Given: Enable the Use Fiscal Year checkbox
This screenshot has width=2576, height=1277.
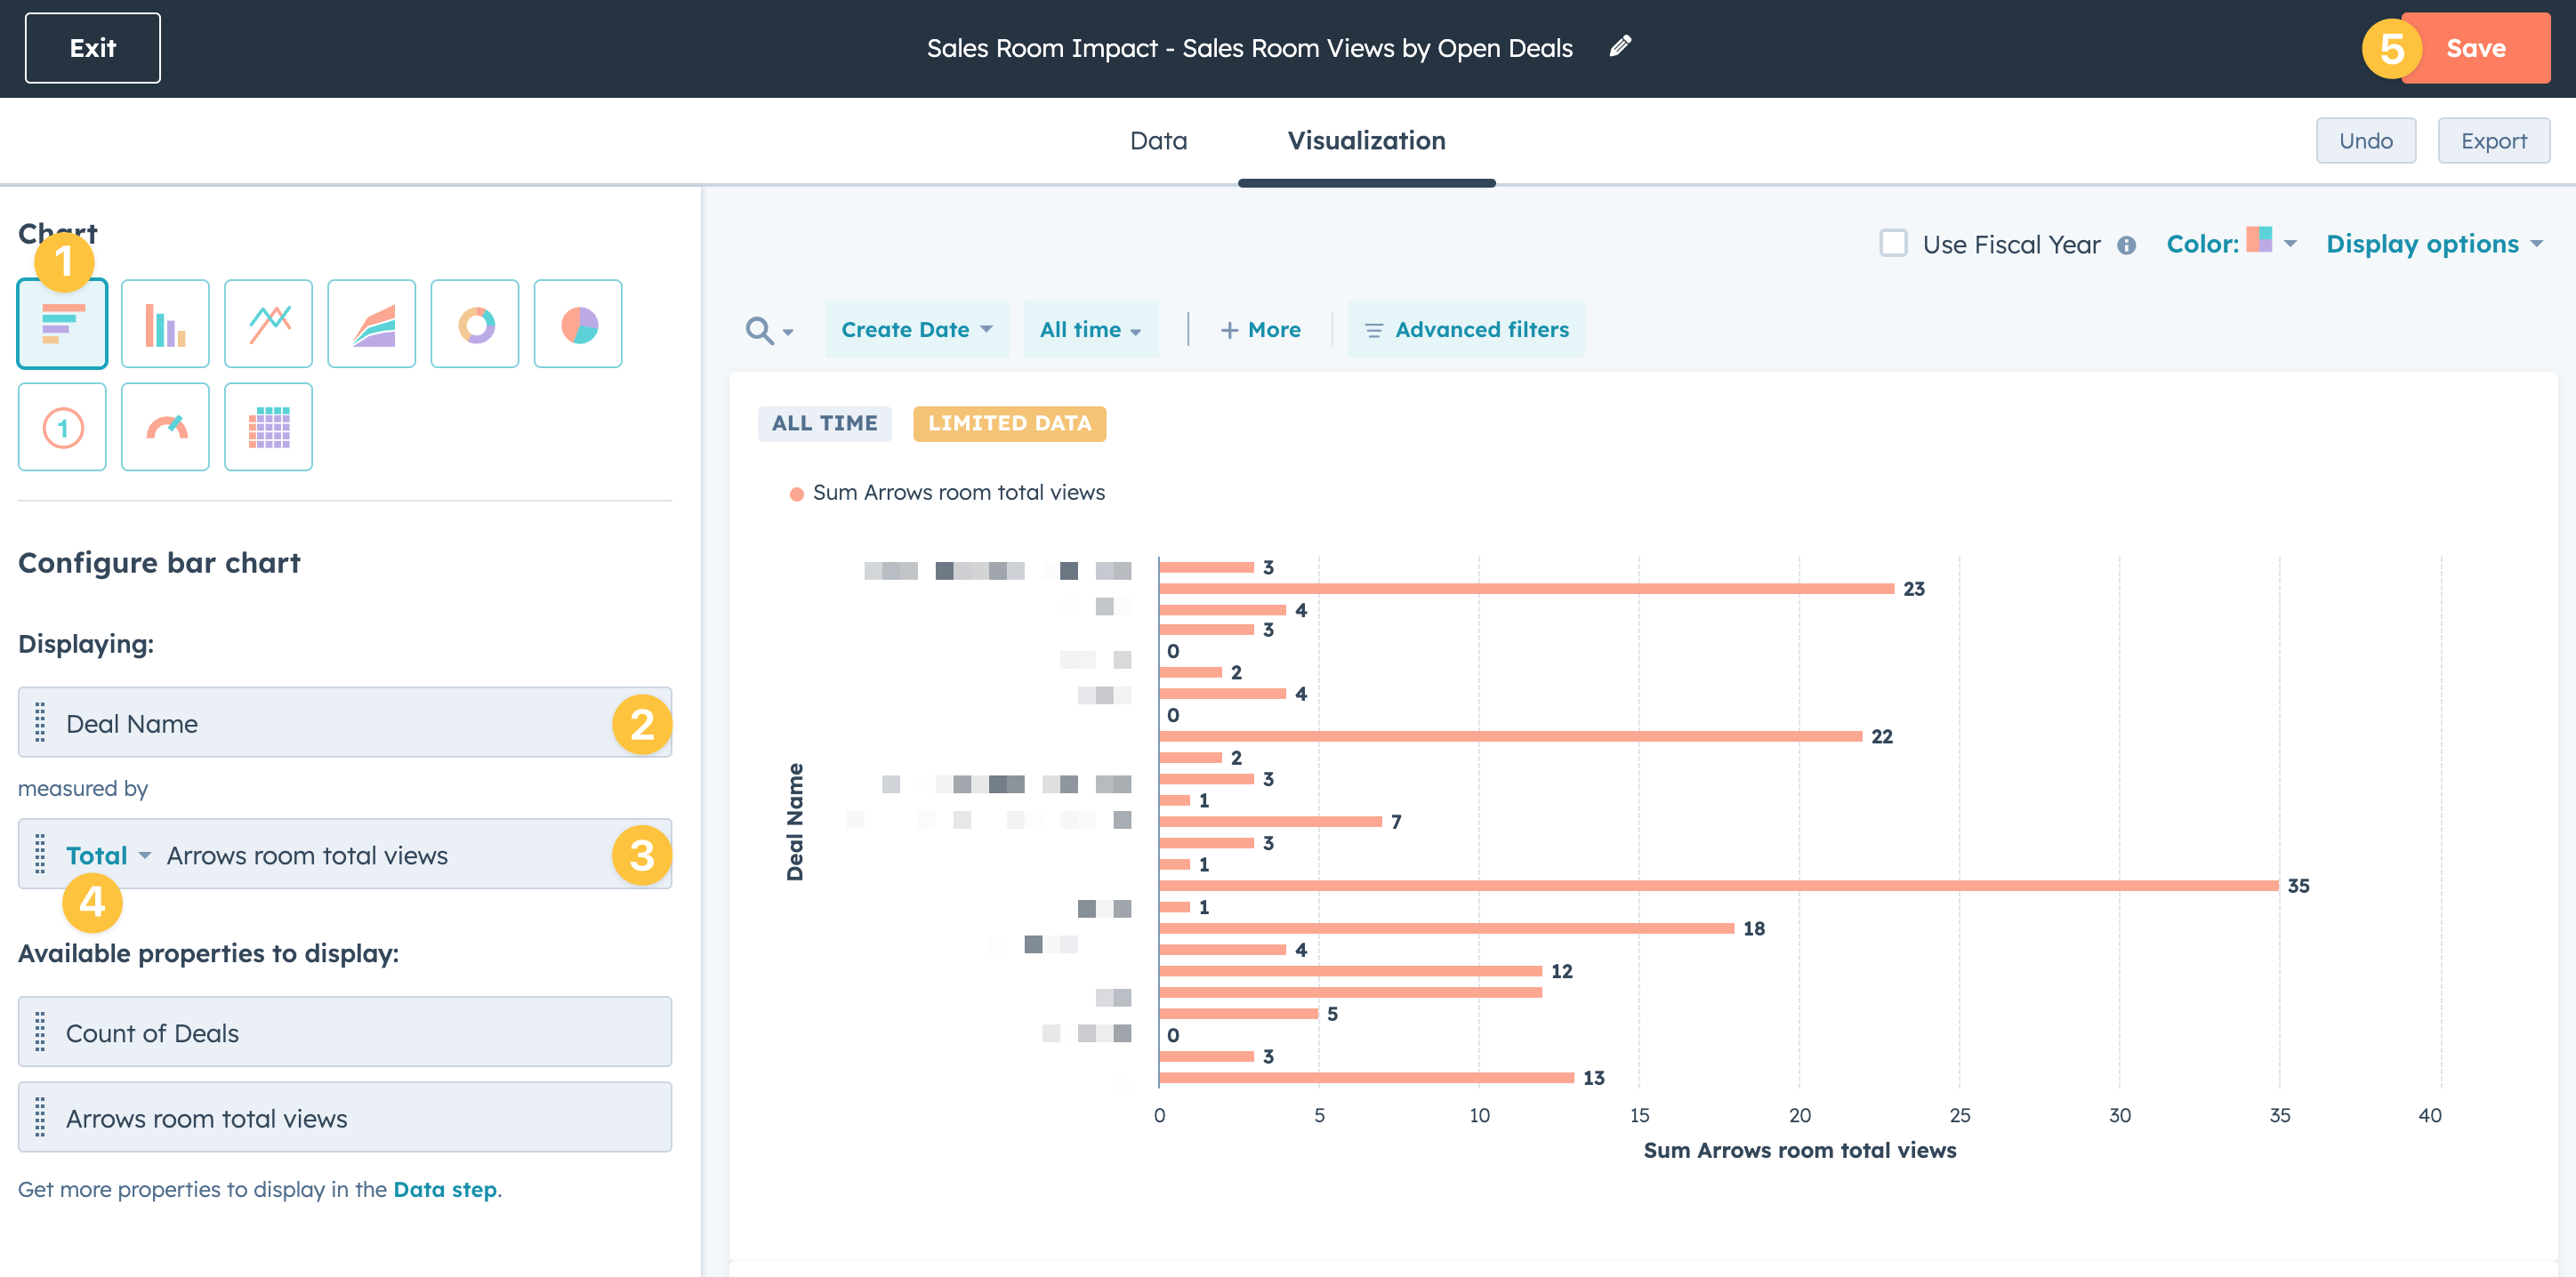Looking at the screenshot, I should tap(1893, 244).
